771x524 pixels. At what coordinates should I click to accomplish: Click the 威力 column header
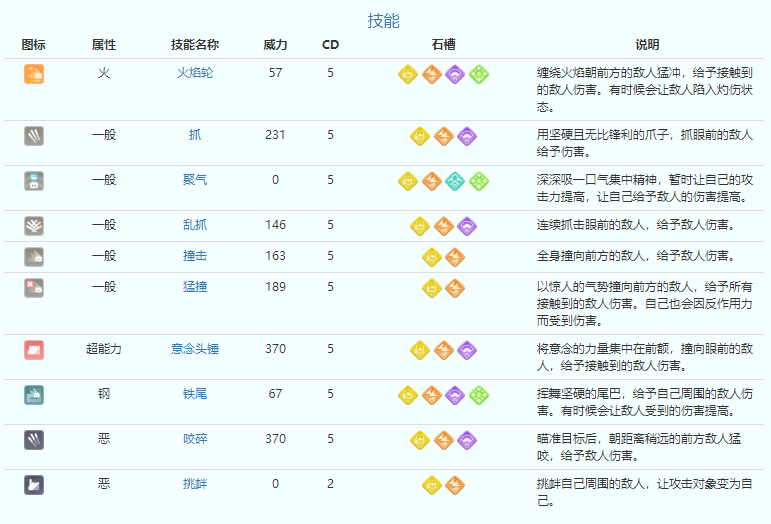275,46
